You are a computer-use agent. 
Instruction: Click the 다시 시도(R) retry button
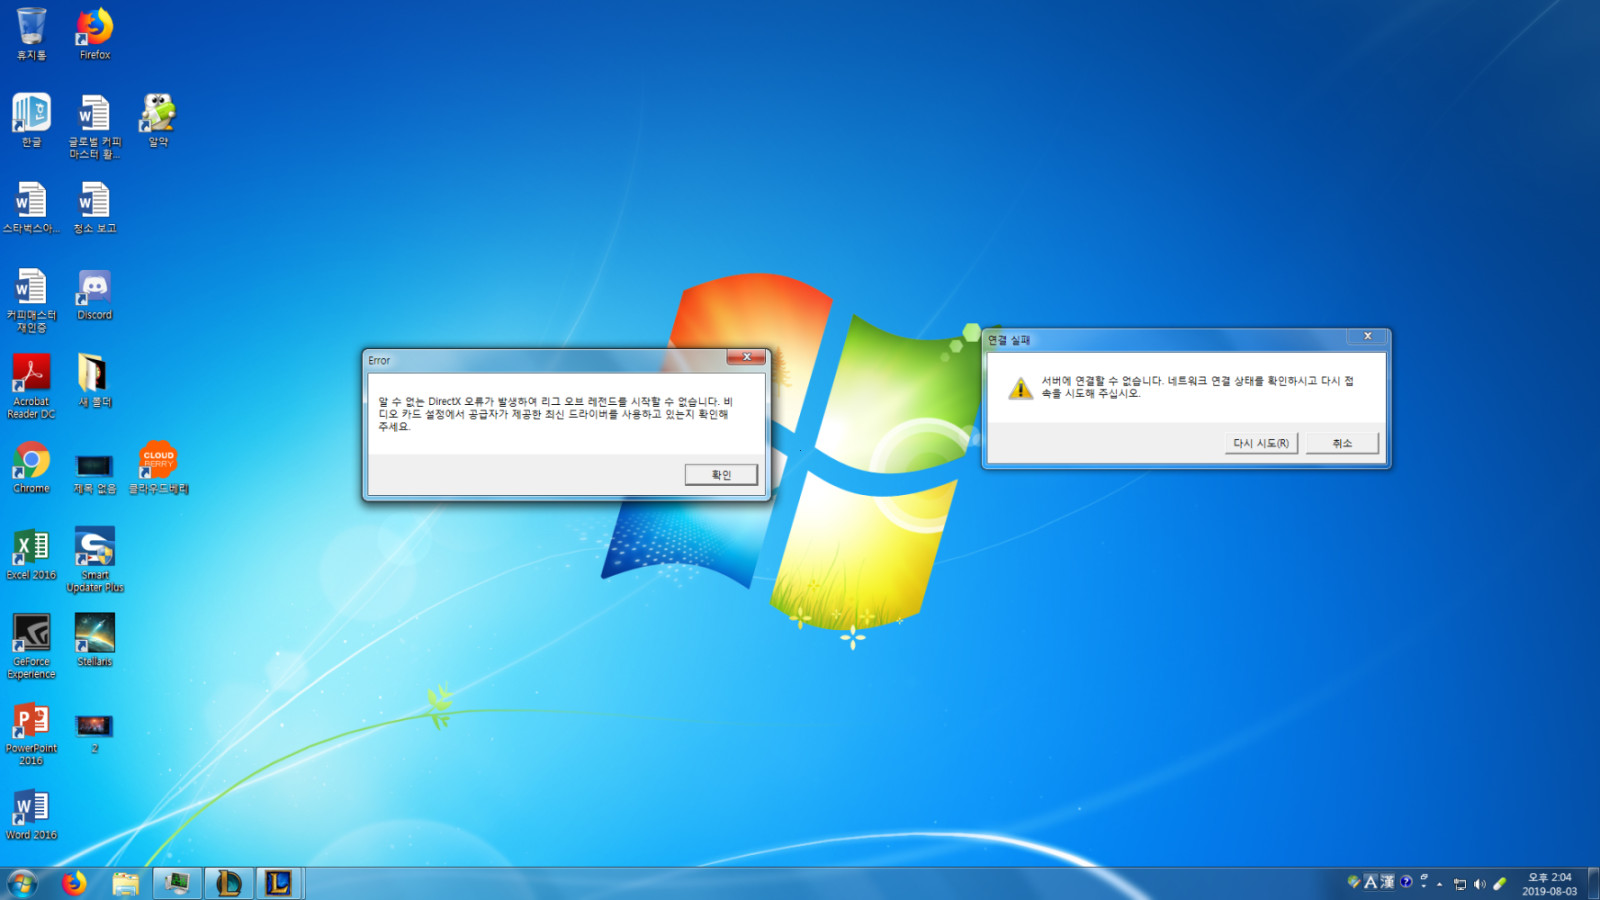(1260, 443)
